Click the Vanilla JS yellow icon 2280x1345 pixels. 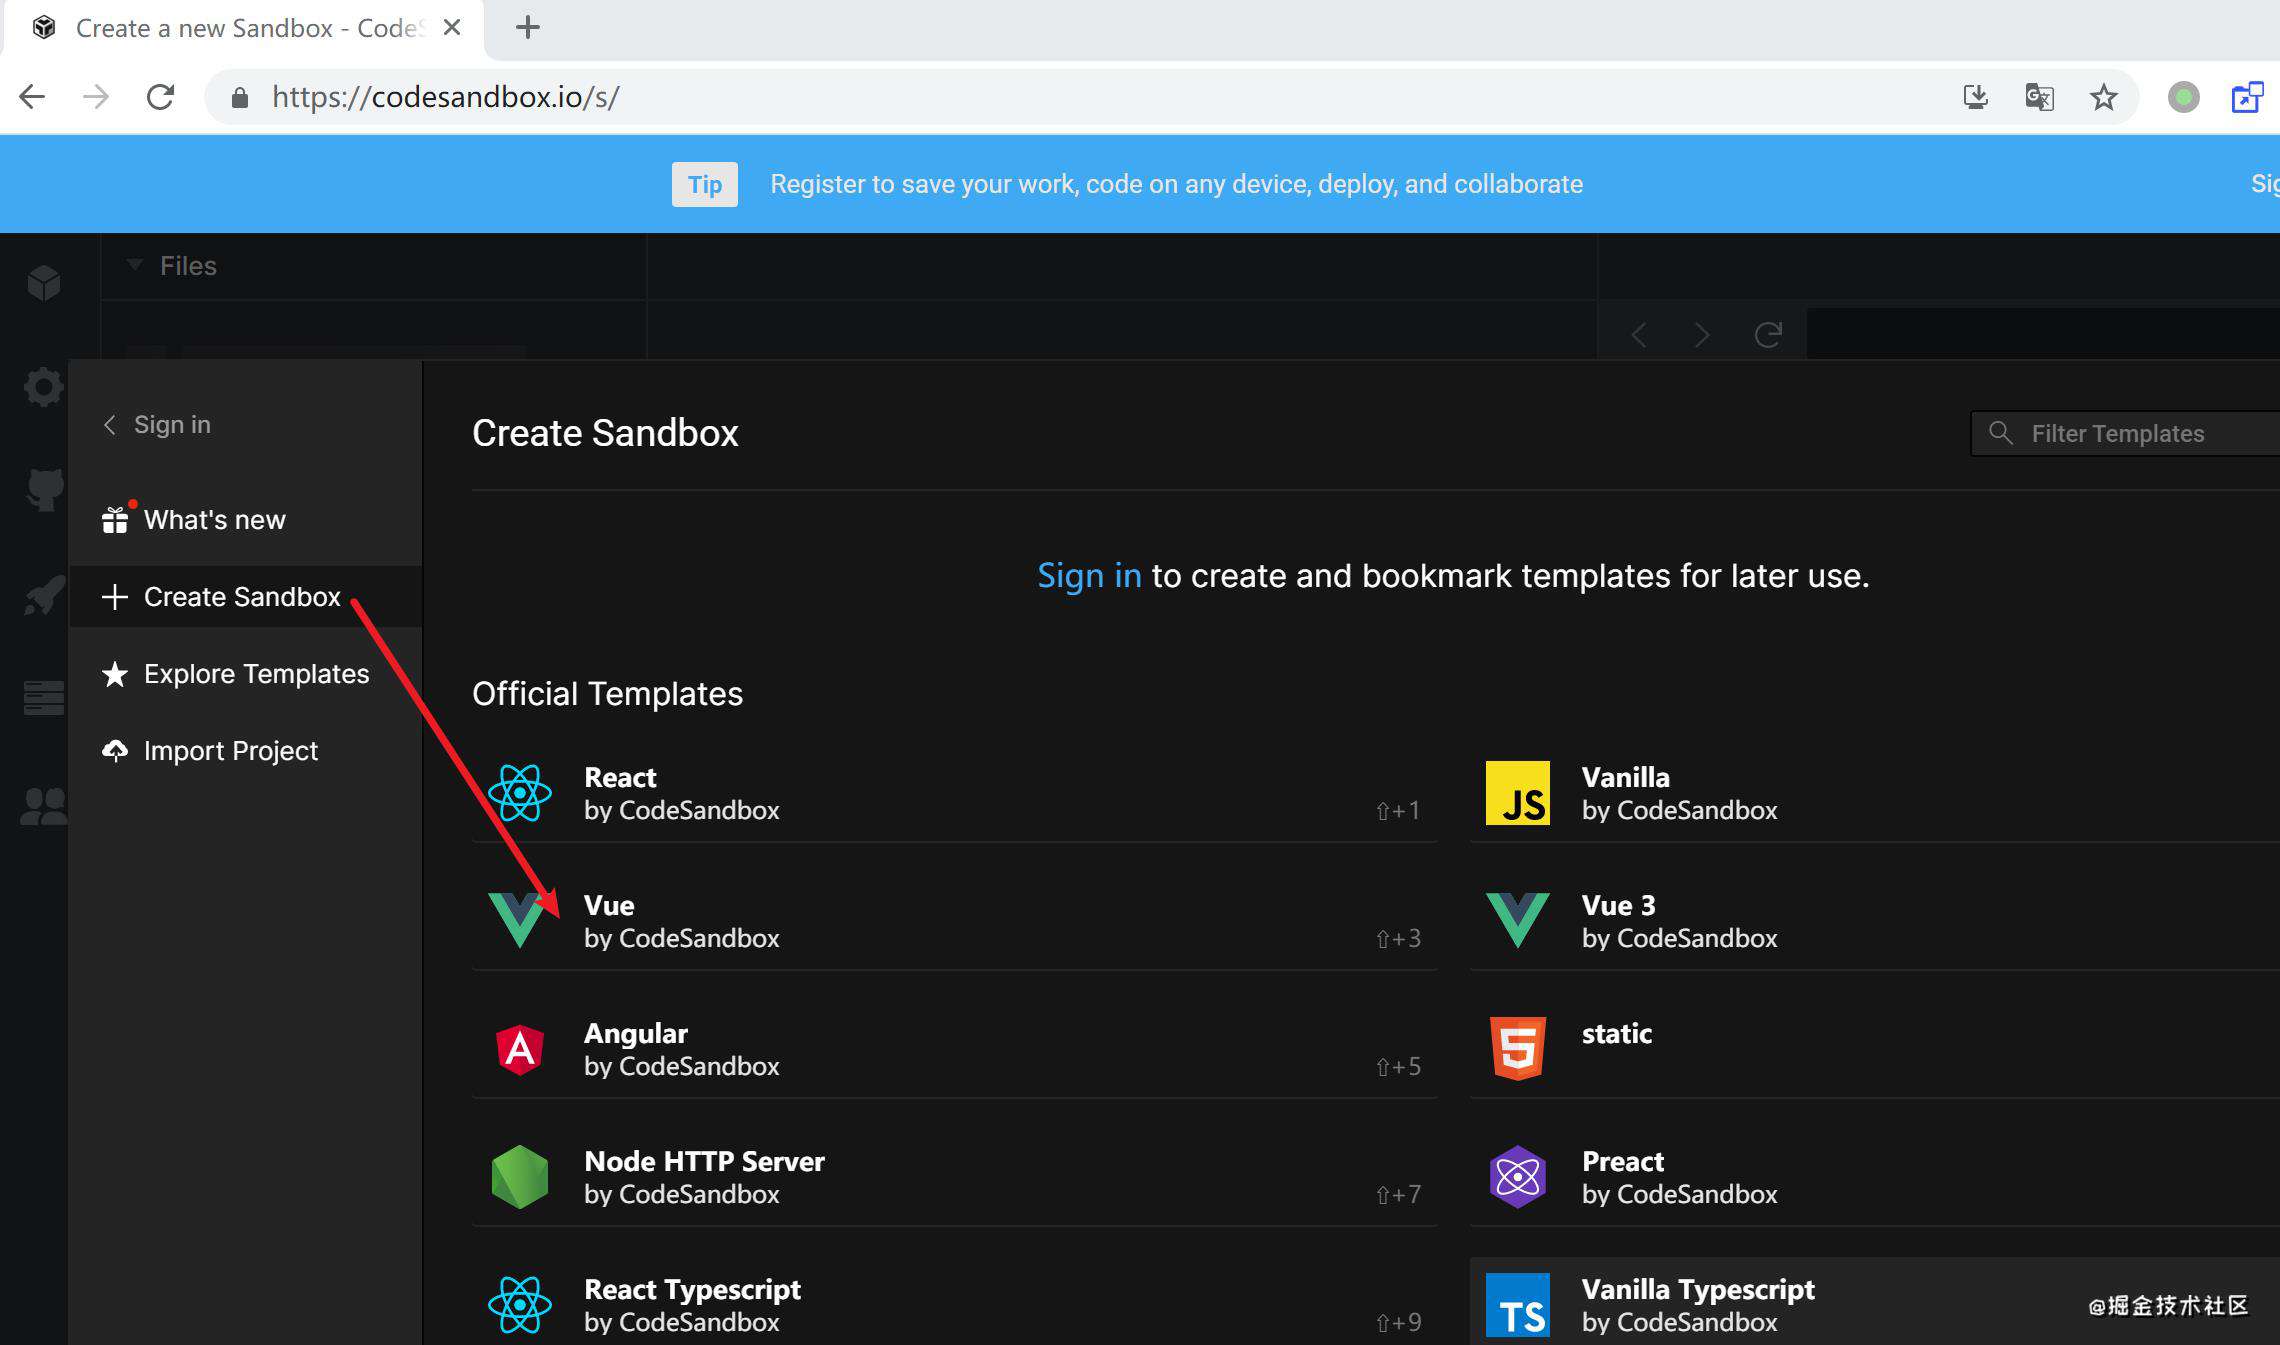(x=1518, y=793)
